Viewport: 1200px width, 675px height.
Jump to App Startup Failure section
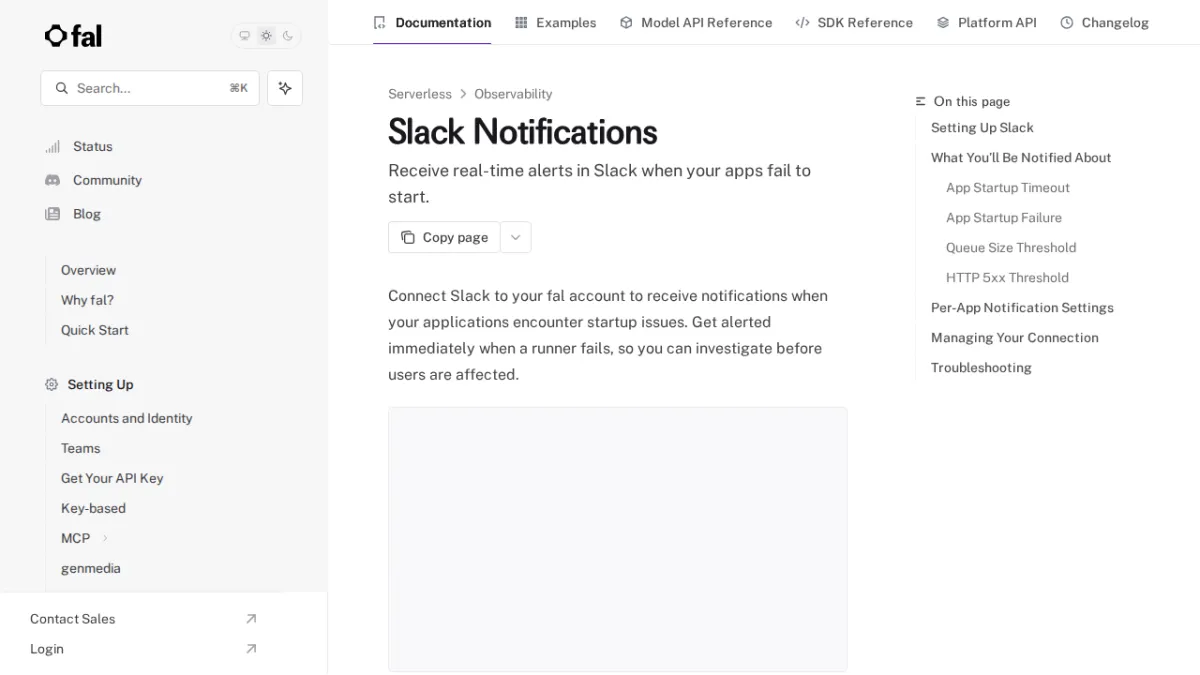(x=1004, y=217)
